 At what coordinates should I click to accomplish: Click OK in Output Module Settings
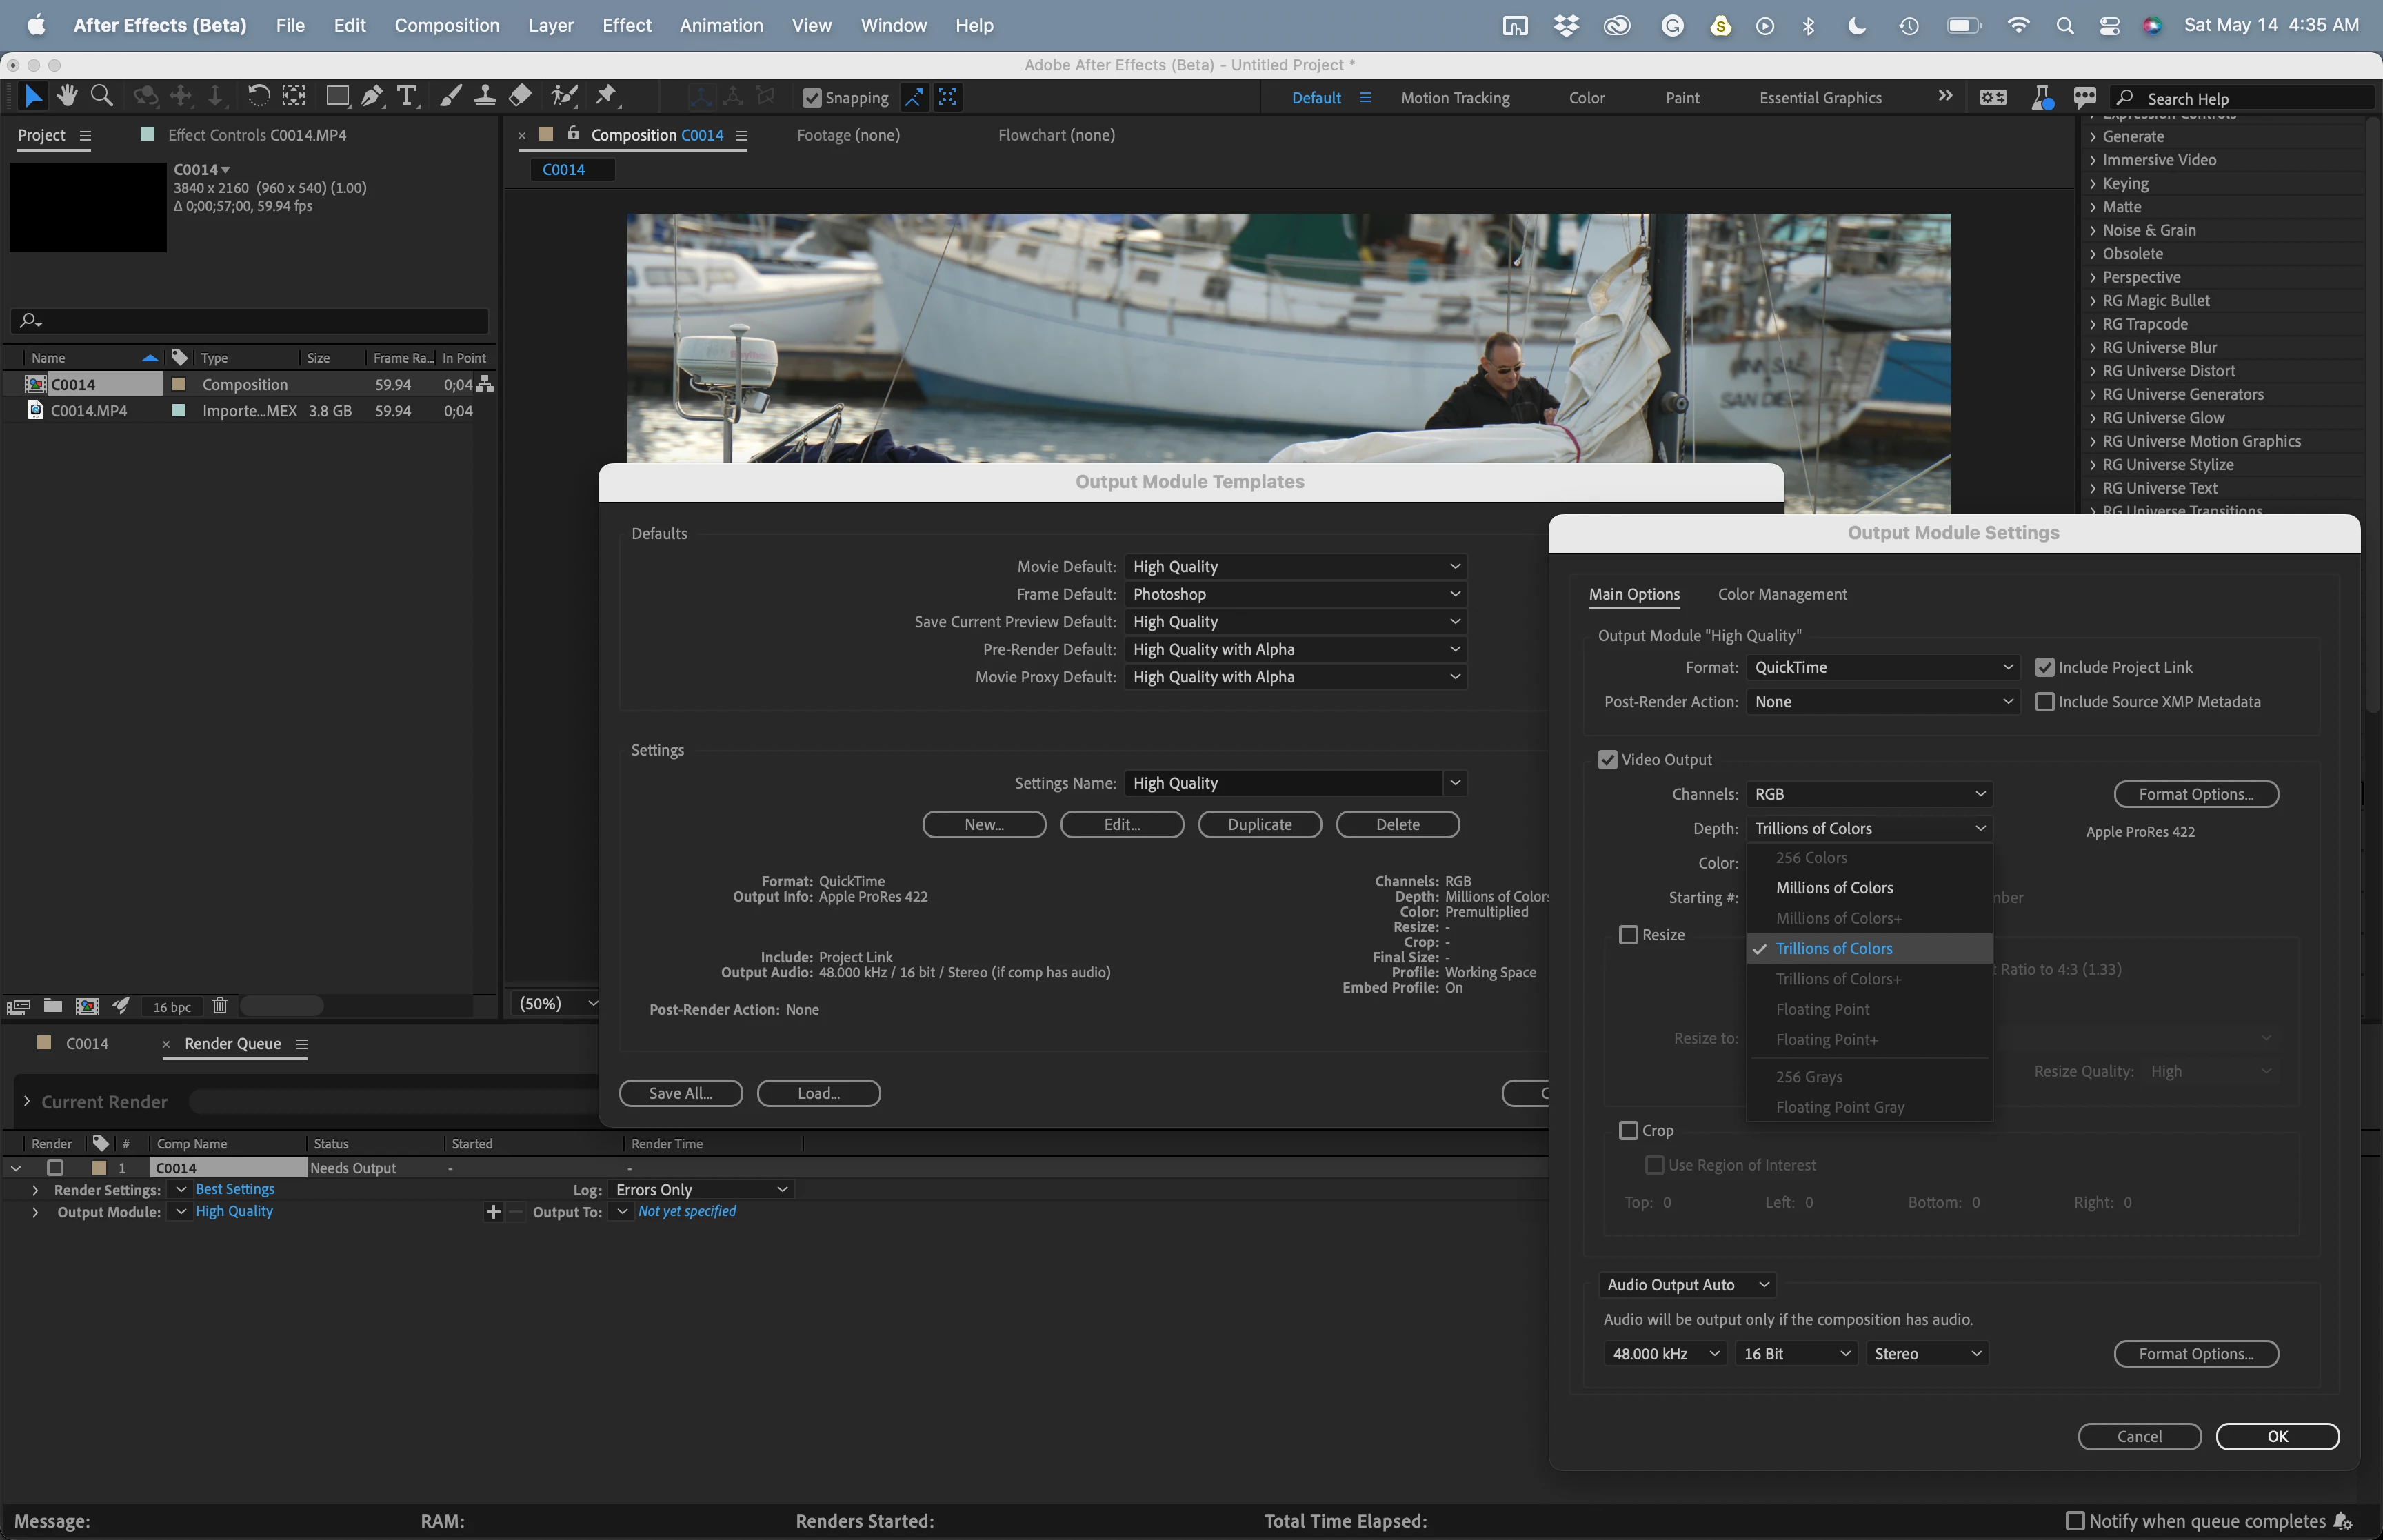click(2277, 1436)
